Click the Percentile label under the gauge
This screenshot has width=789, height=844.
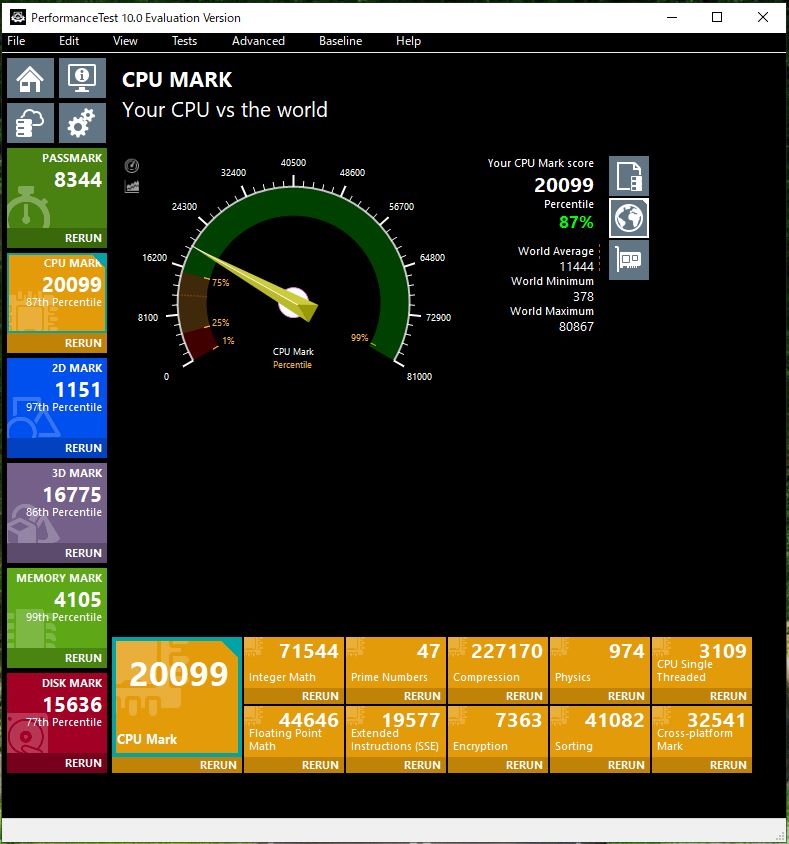coord(292,365)
